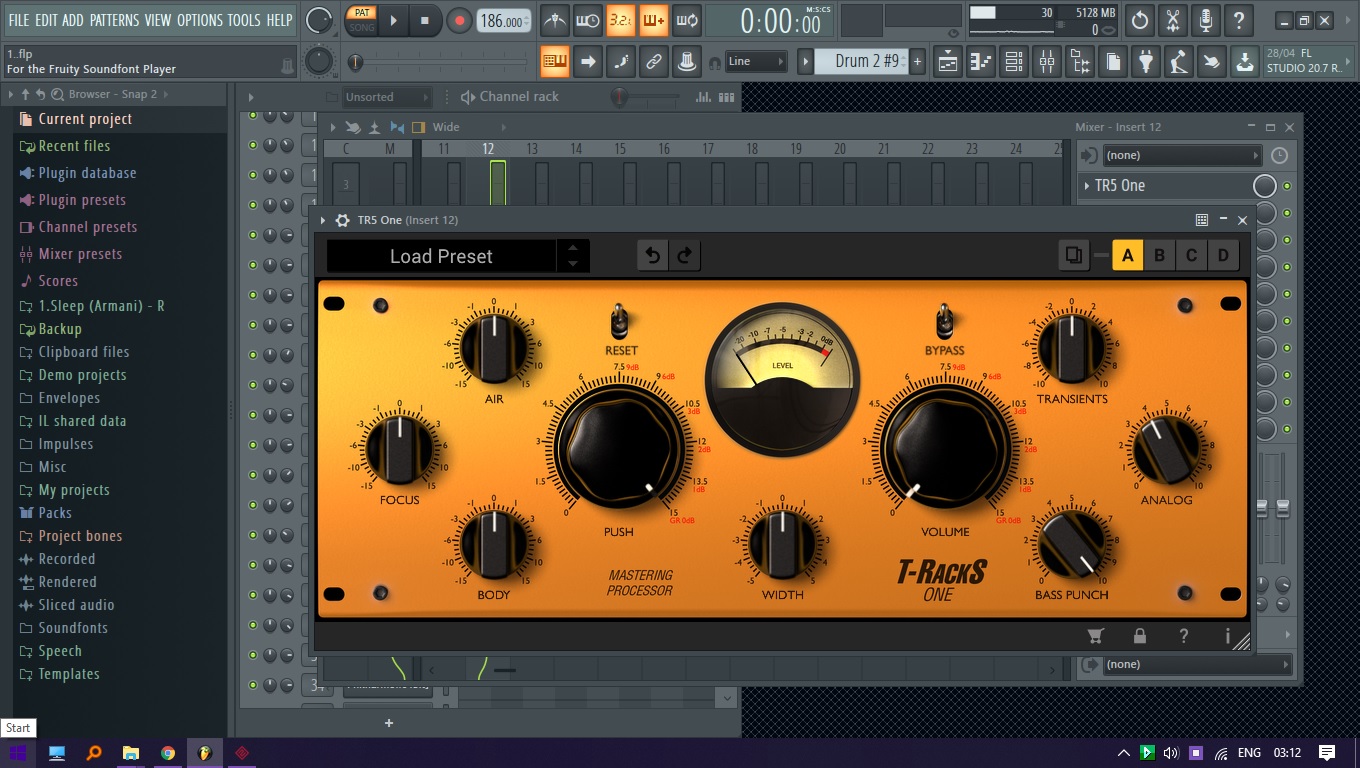Click the tempo field showing 186.000
Screen dimensions: 1360x768
[503, 21]
